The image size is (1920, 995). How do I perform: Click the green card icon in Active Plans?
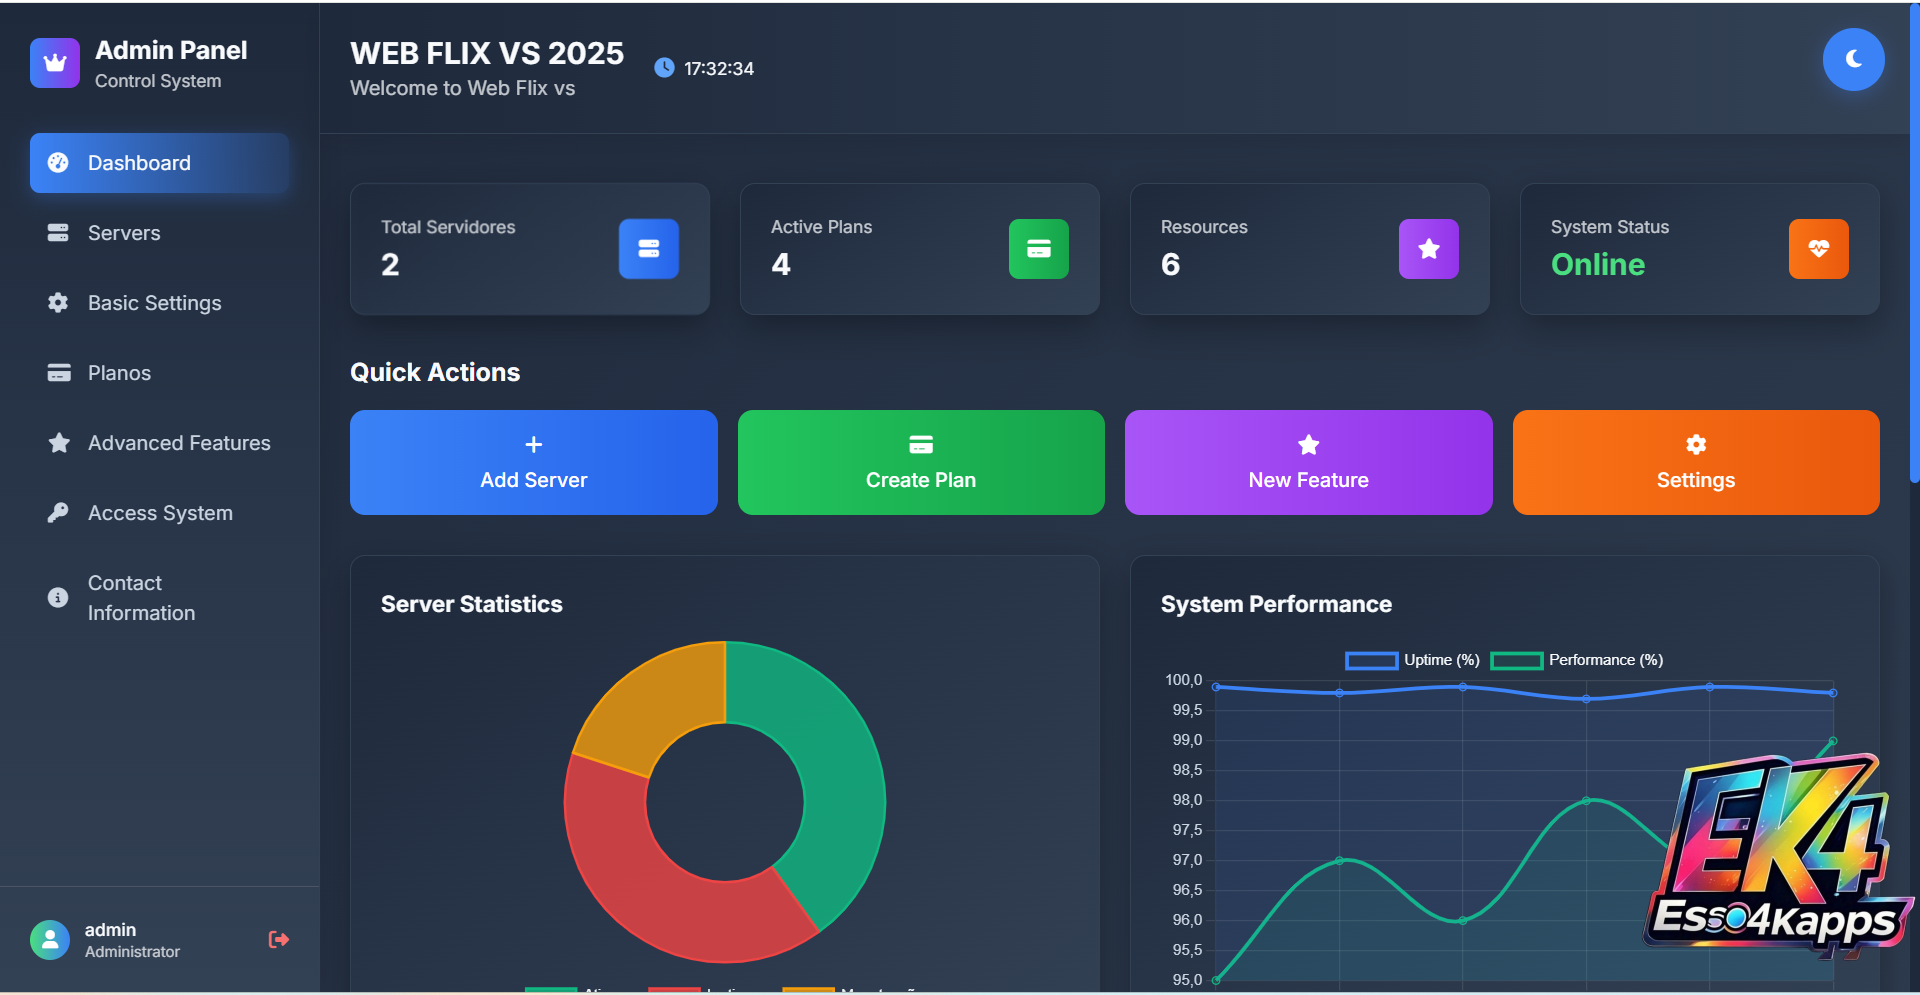(x=1038, y=249)
